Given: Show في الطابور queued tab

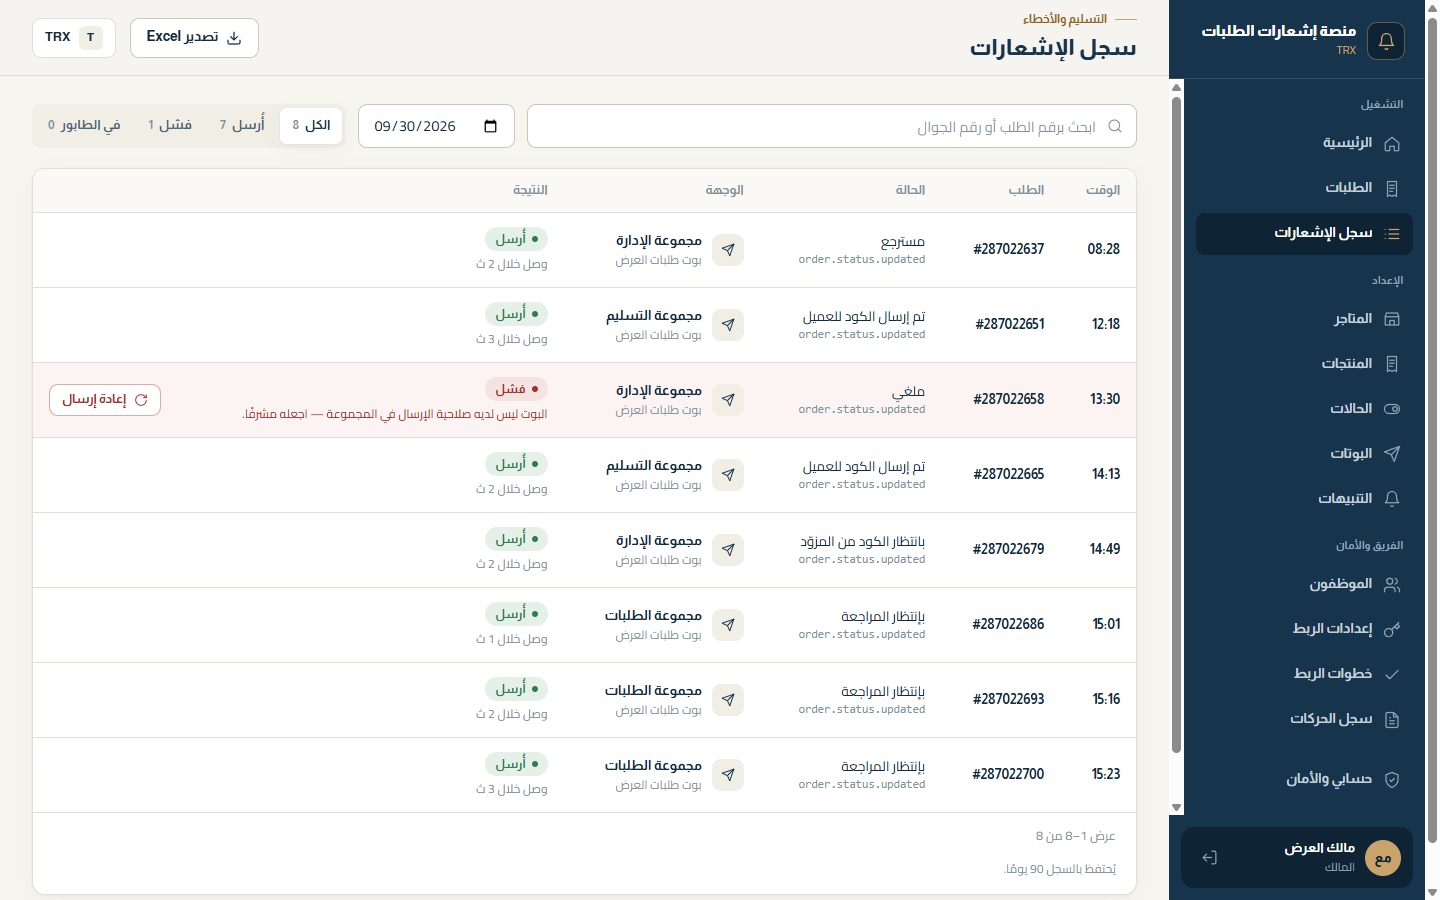Looking at the screenshot, I should (84, 126).
